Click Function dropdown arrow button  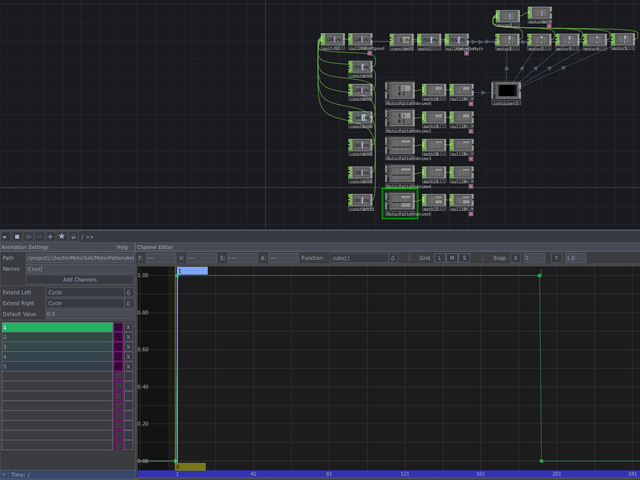393,258
